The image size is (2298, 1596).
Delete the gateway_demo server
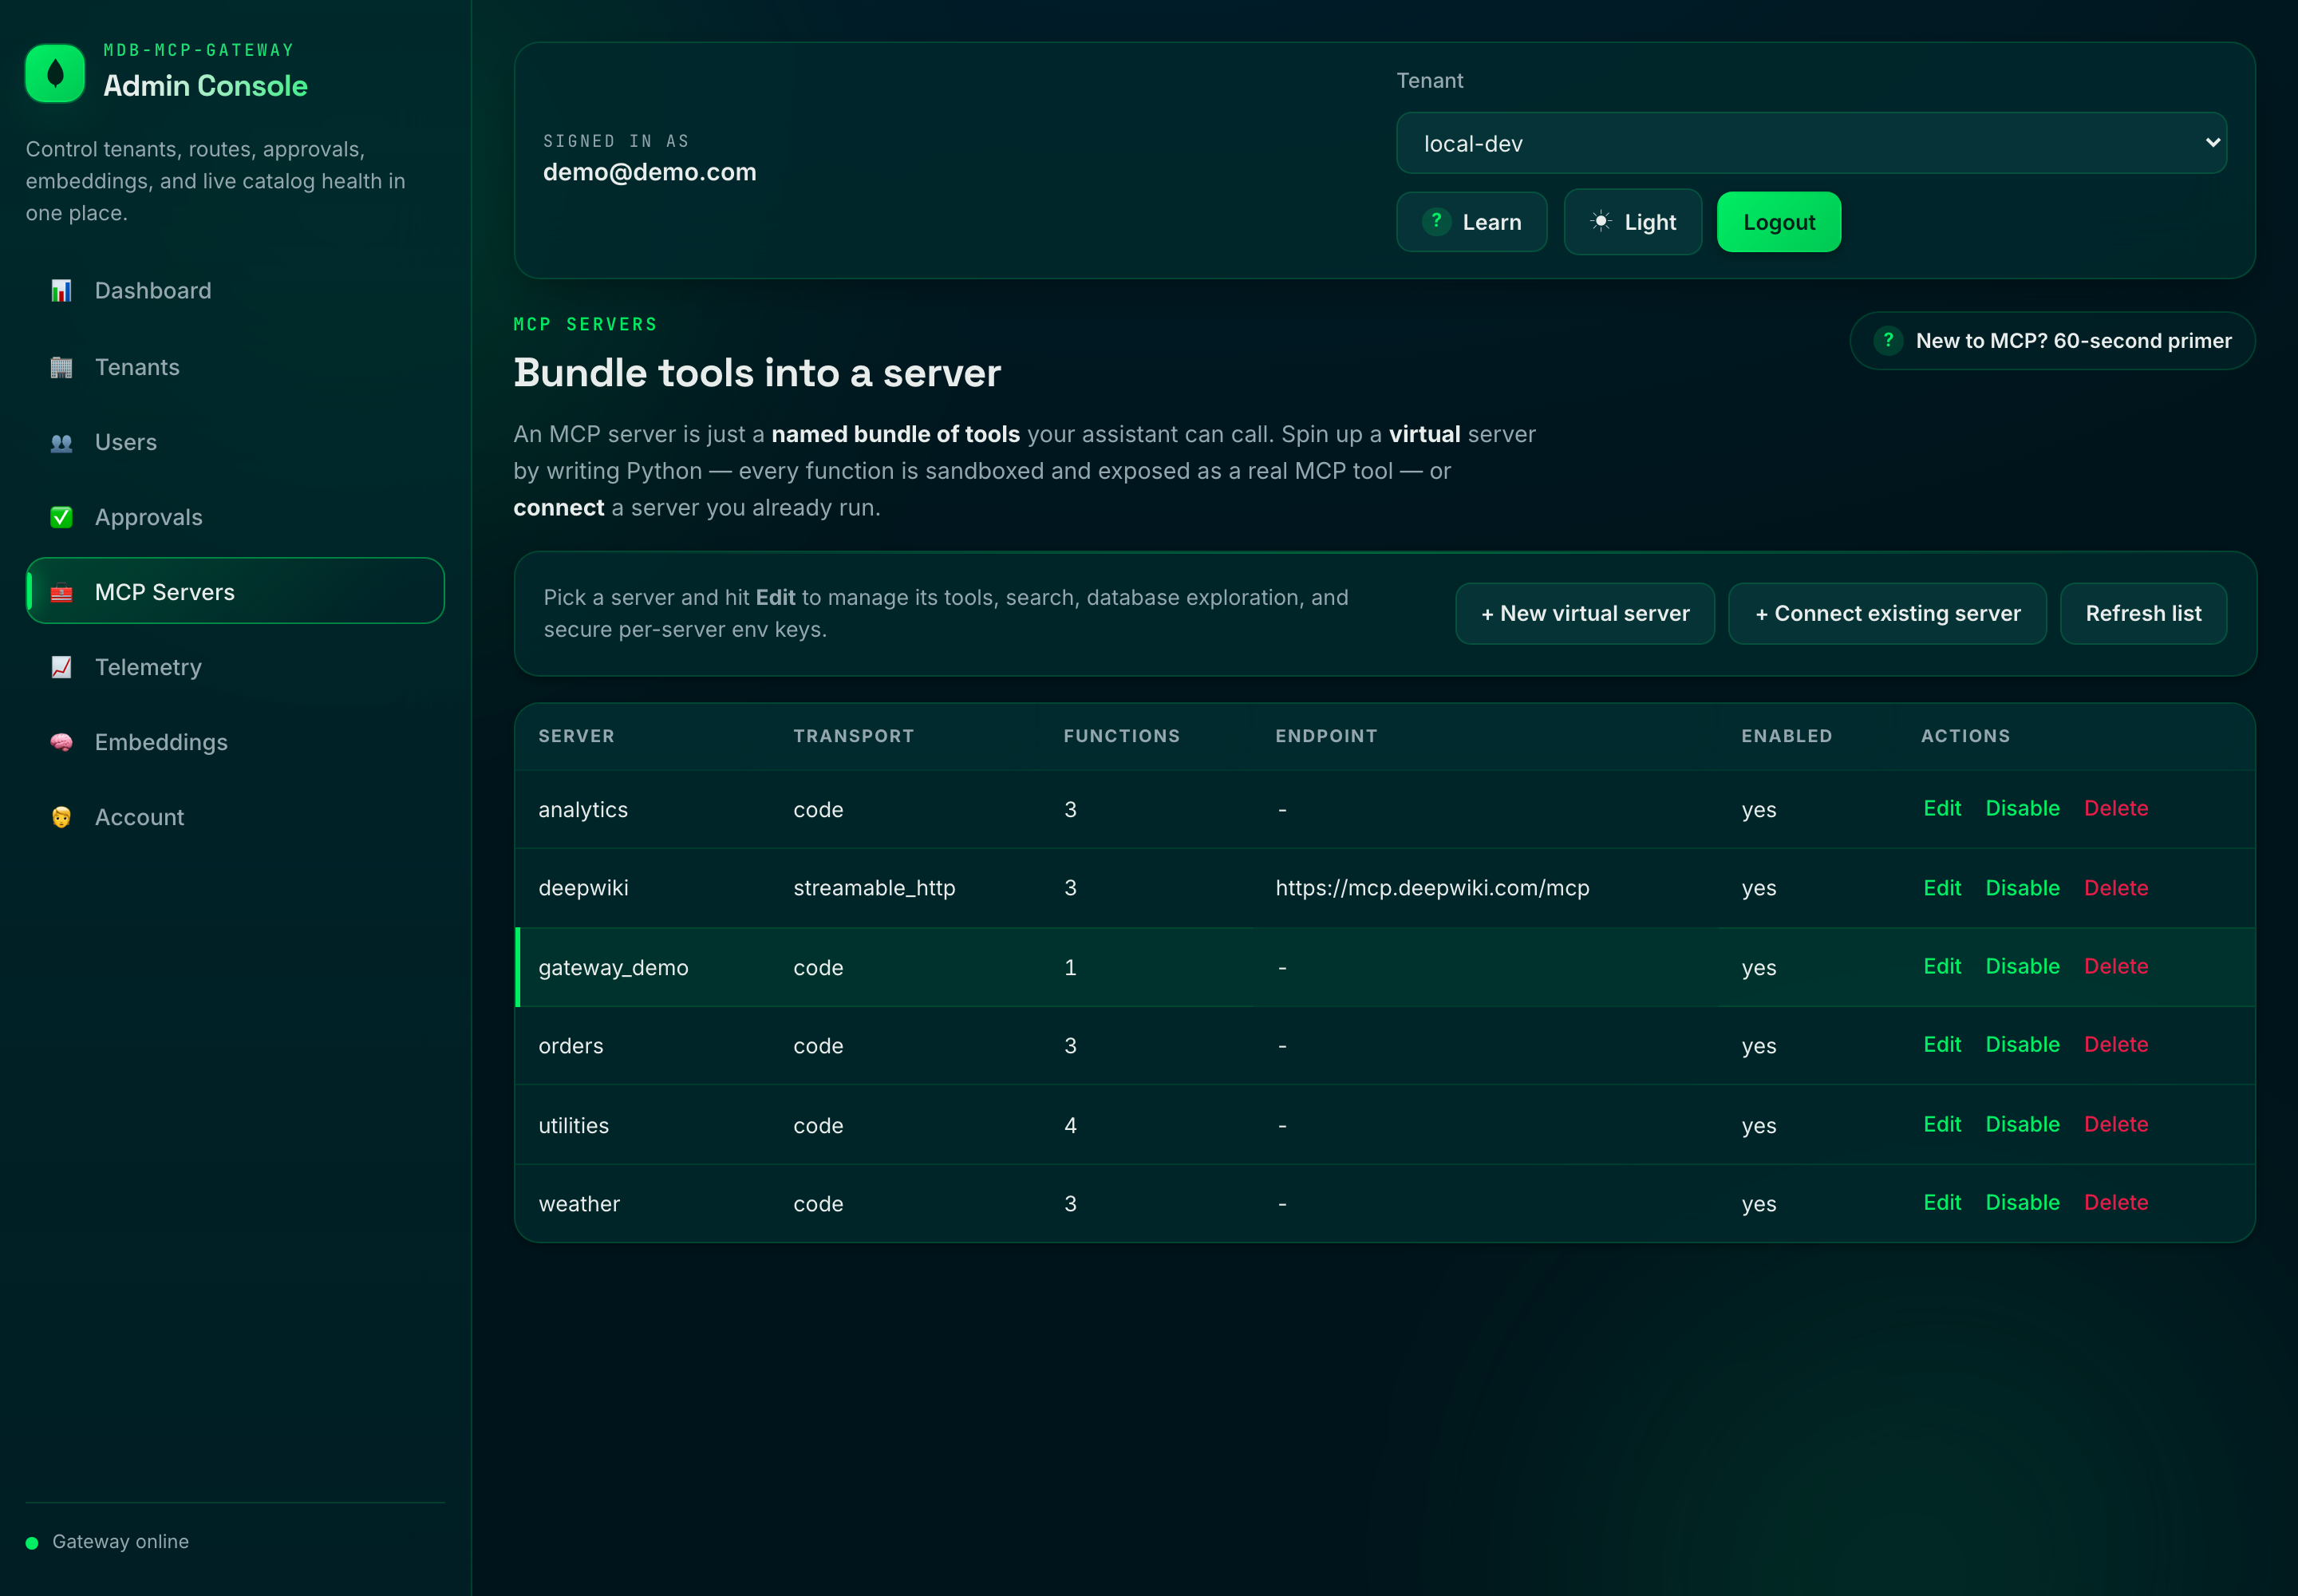(x=2116, y=966)
